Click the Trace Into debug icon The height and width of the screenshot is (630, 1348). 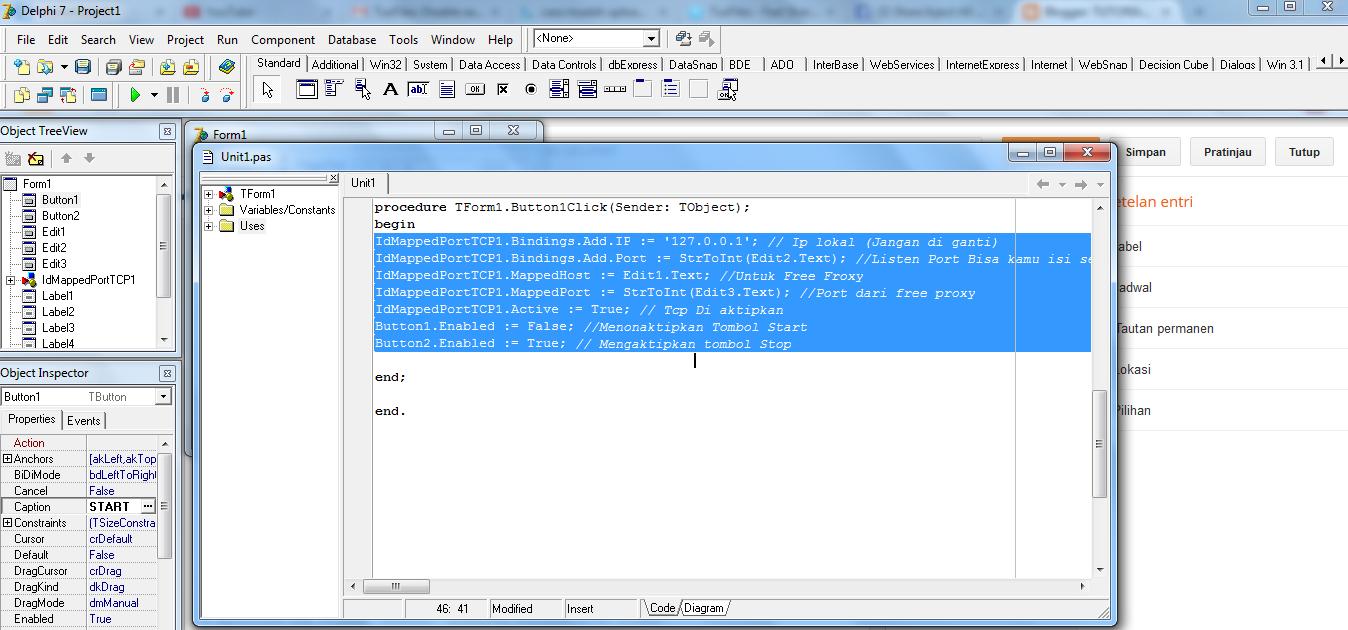click(205, 95)
